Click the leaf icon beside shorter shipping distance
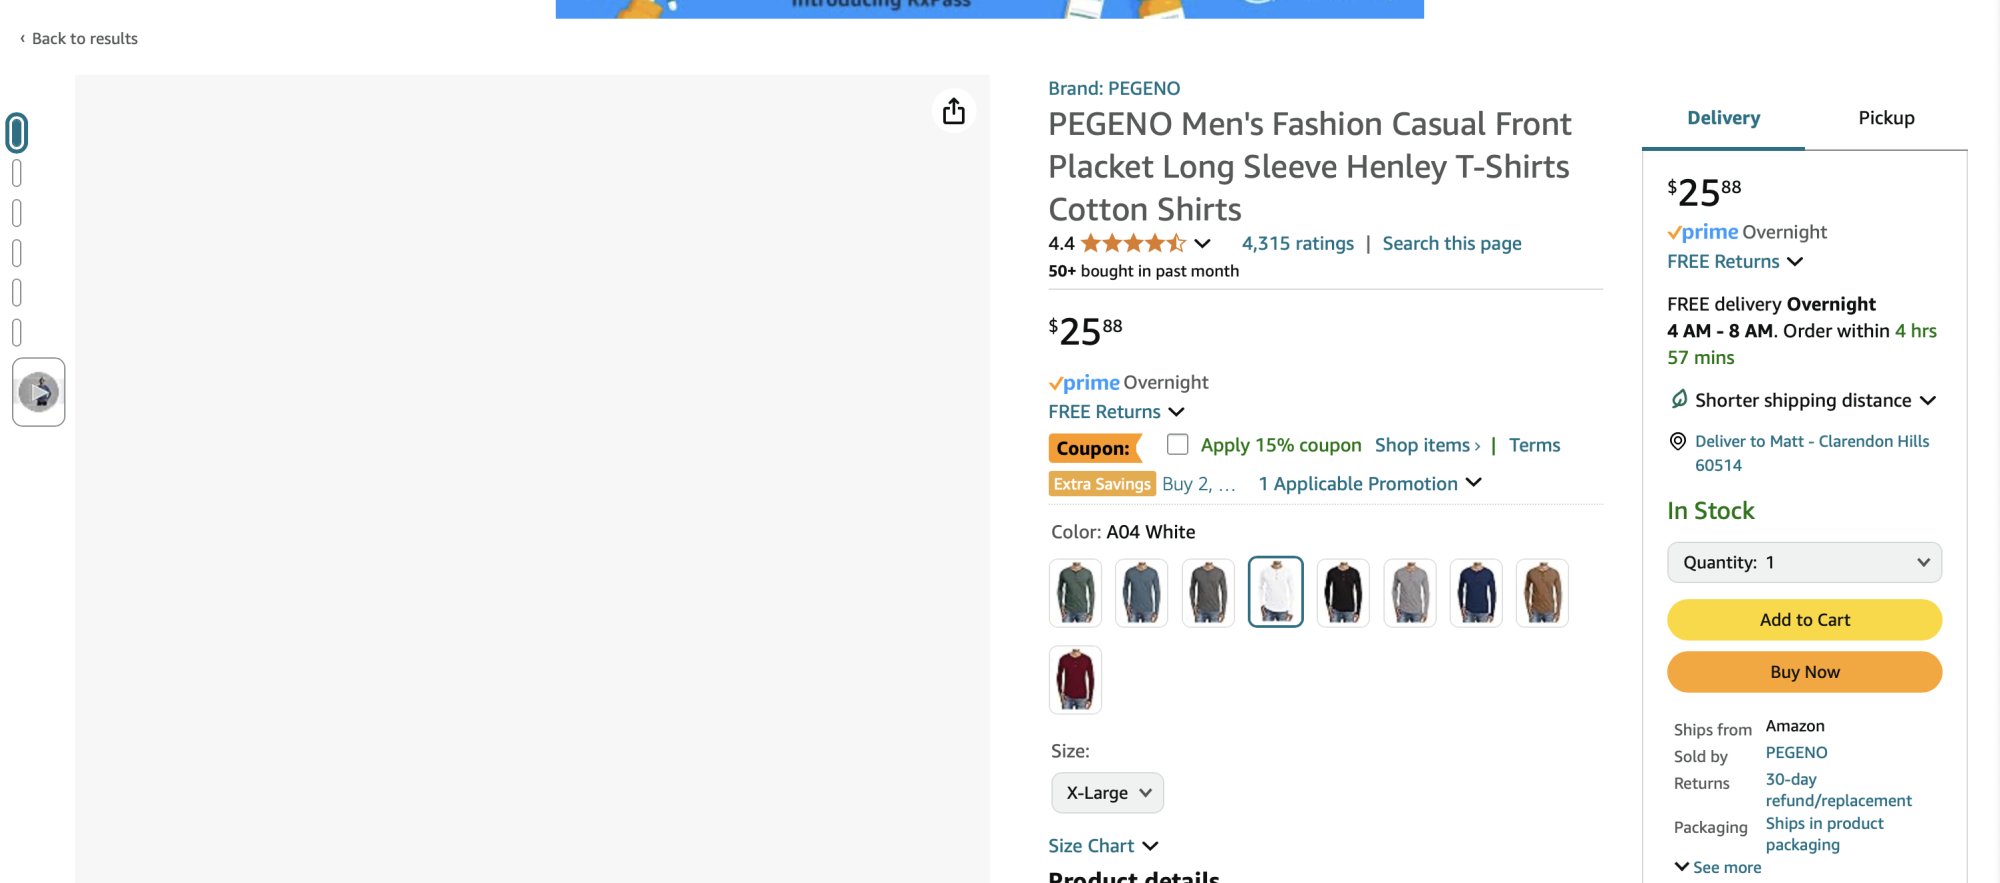 1677,399
